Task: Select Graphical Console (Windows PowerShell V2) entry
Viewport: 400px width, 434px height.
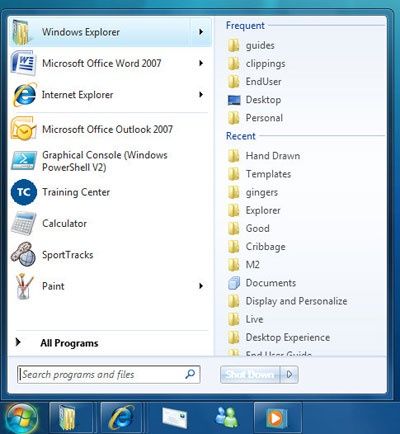Action: pyautogui.click(x=110, y=161)
